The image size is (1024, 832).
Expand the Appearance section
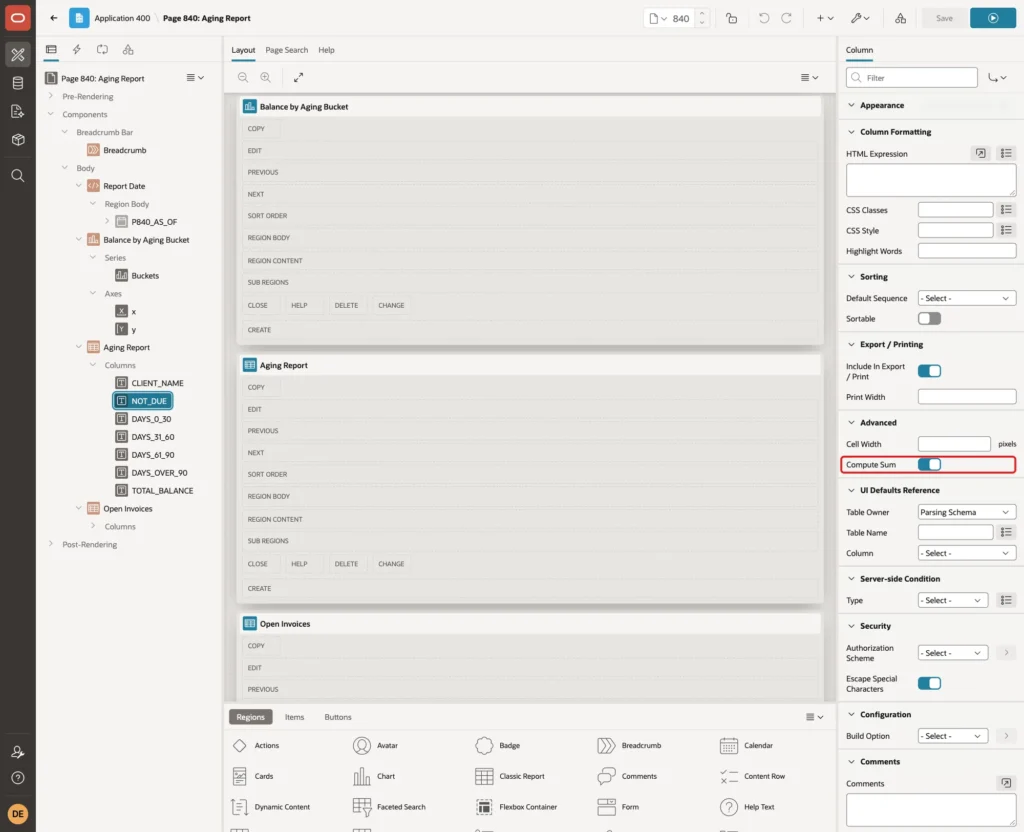[851, 105]
